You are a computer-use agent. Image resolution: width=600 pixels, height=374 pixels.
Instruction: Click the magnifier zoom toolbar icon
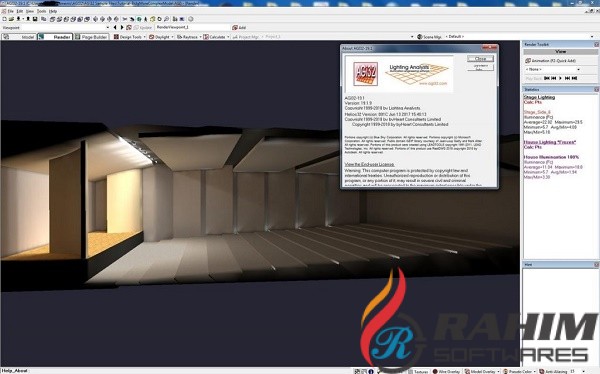coord(166,19)
